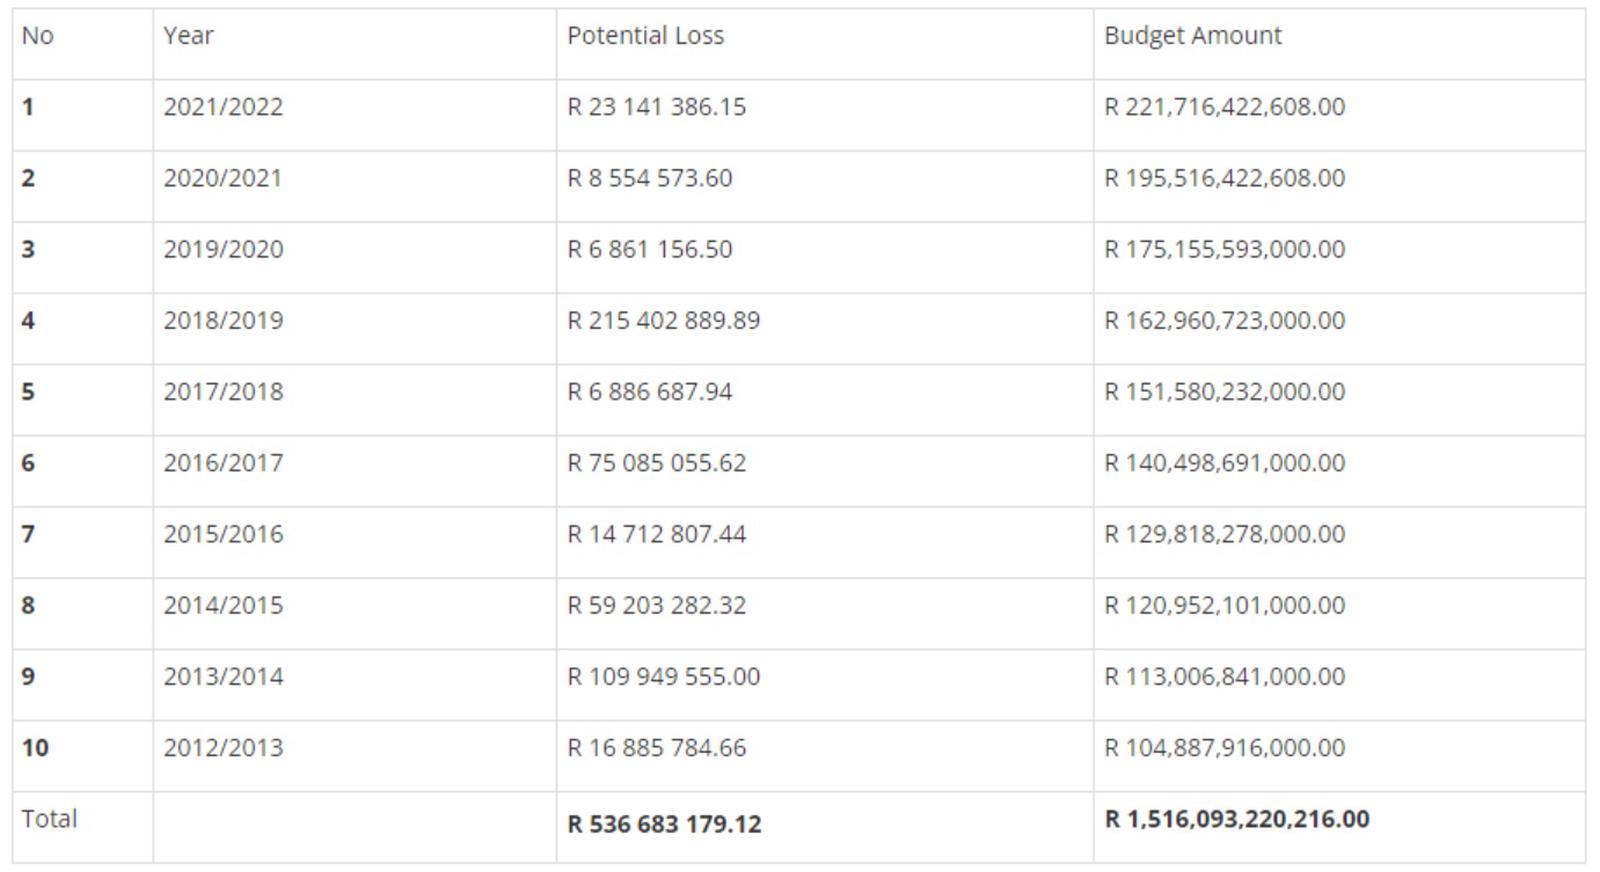Click budget amount R 195,516,422,608.00
Screen dimensions: 1600x872
(1224, 178)
